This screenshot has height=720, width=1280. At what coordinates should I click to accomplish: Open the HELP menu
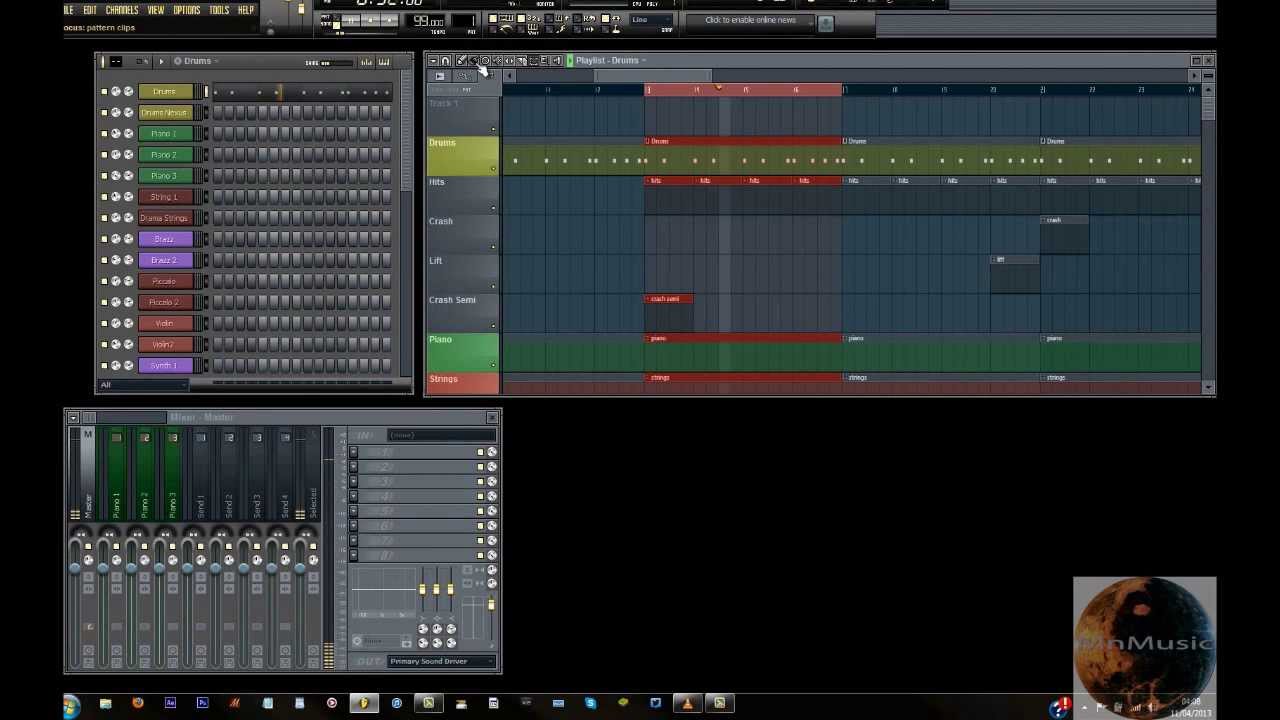[x=246, y=10]
